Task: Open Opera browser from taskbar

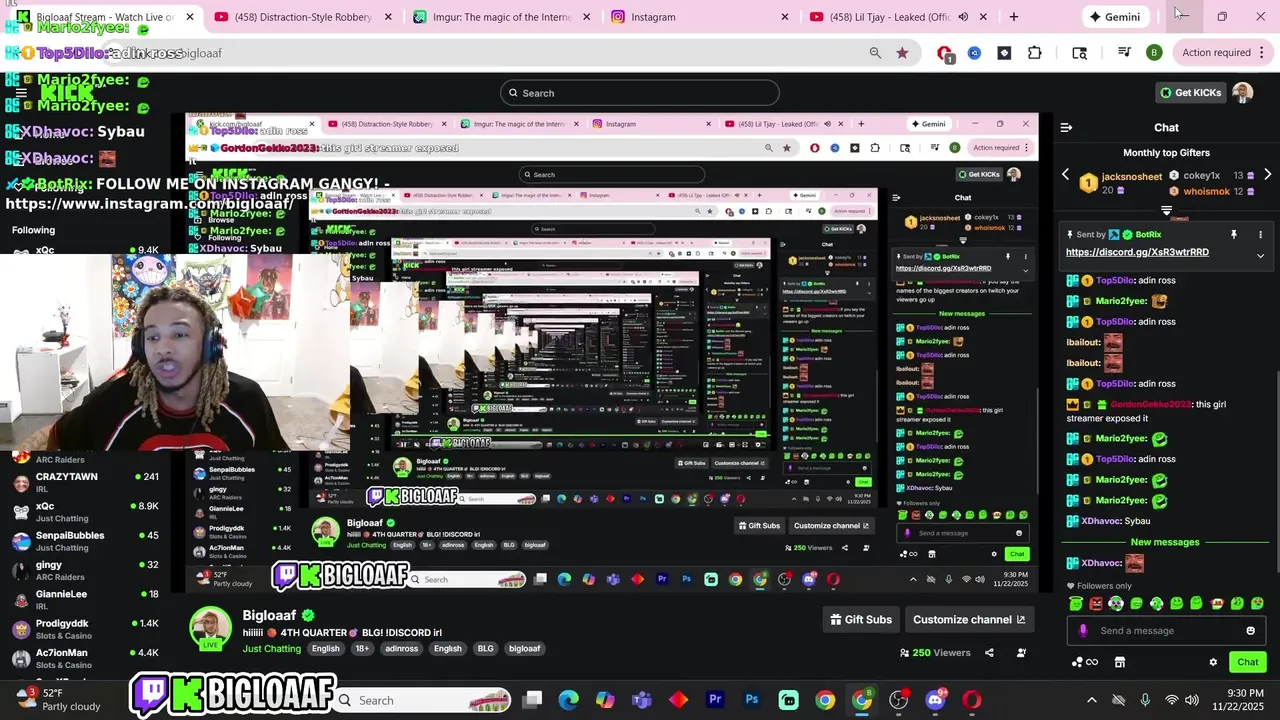Action: click(972, 700)
